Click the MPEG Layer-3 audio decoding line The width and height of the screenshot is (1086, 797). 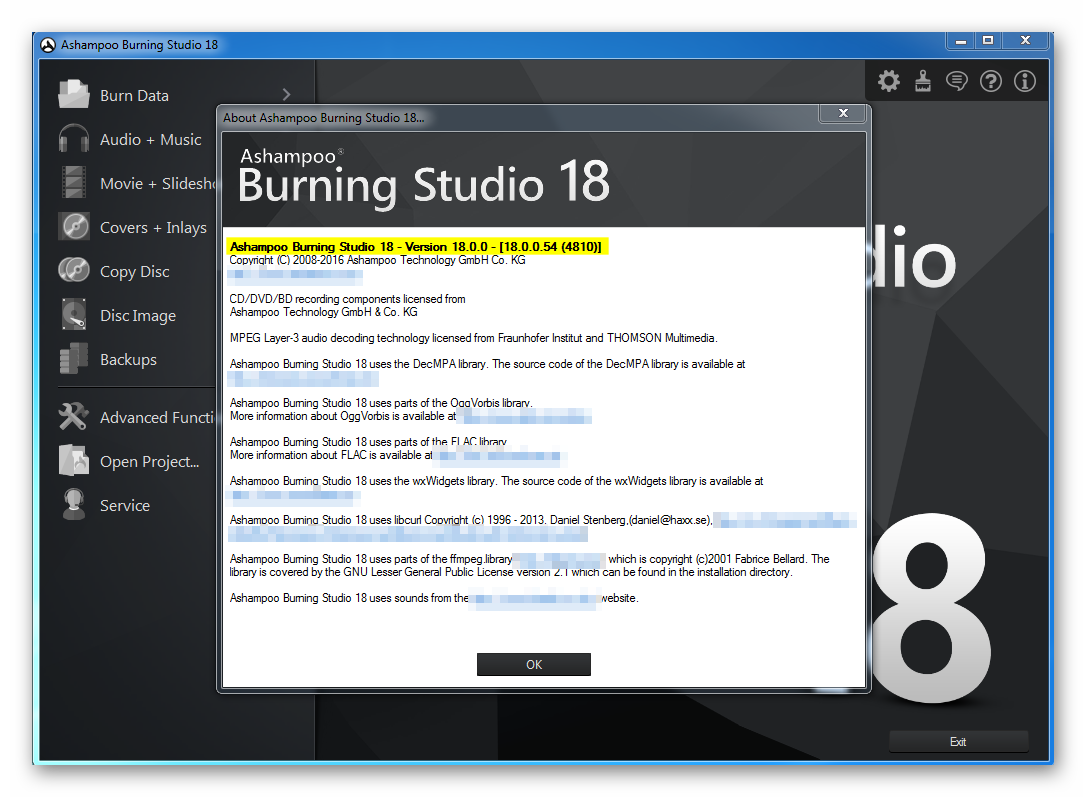tap(474, 338)
